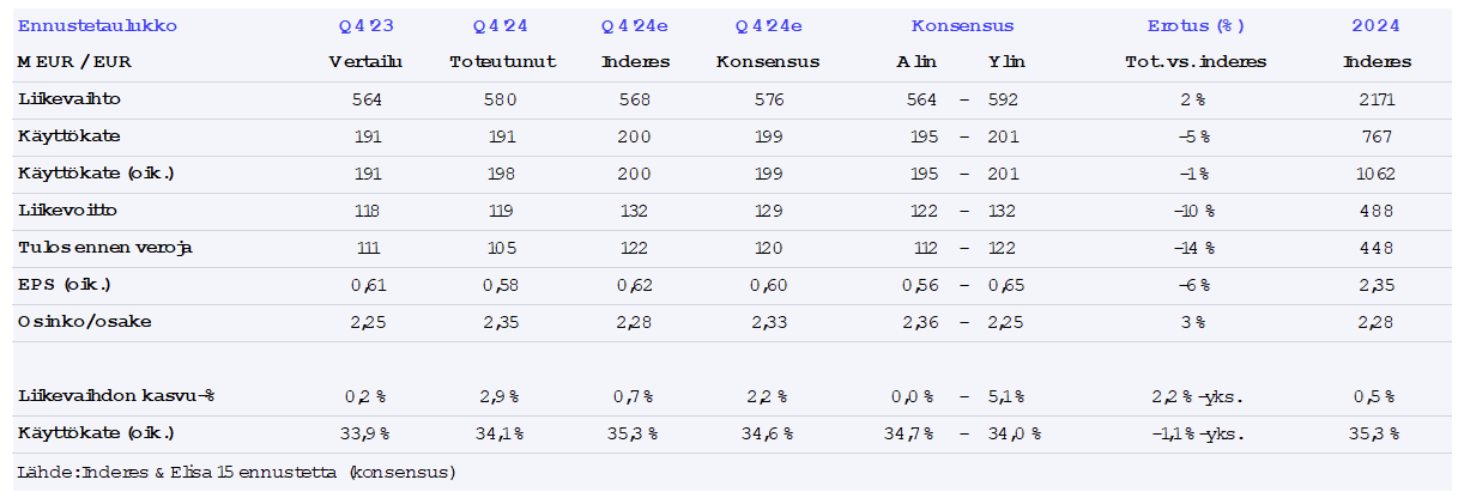Viewport: 1460px width, 500px height.
Task: Click the Liikevaihto row label
Action: pyautogui.click(x=69, y=99)
